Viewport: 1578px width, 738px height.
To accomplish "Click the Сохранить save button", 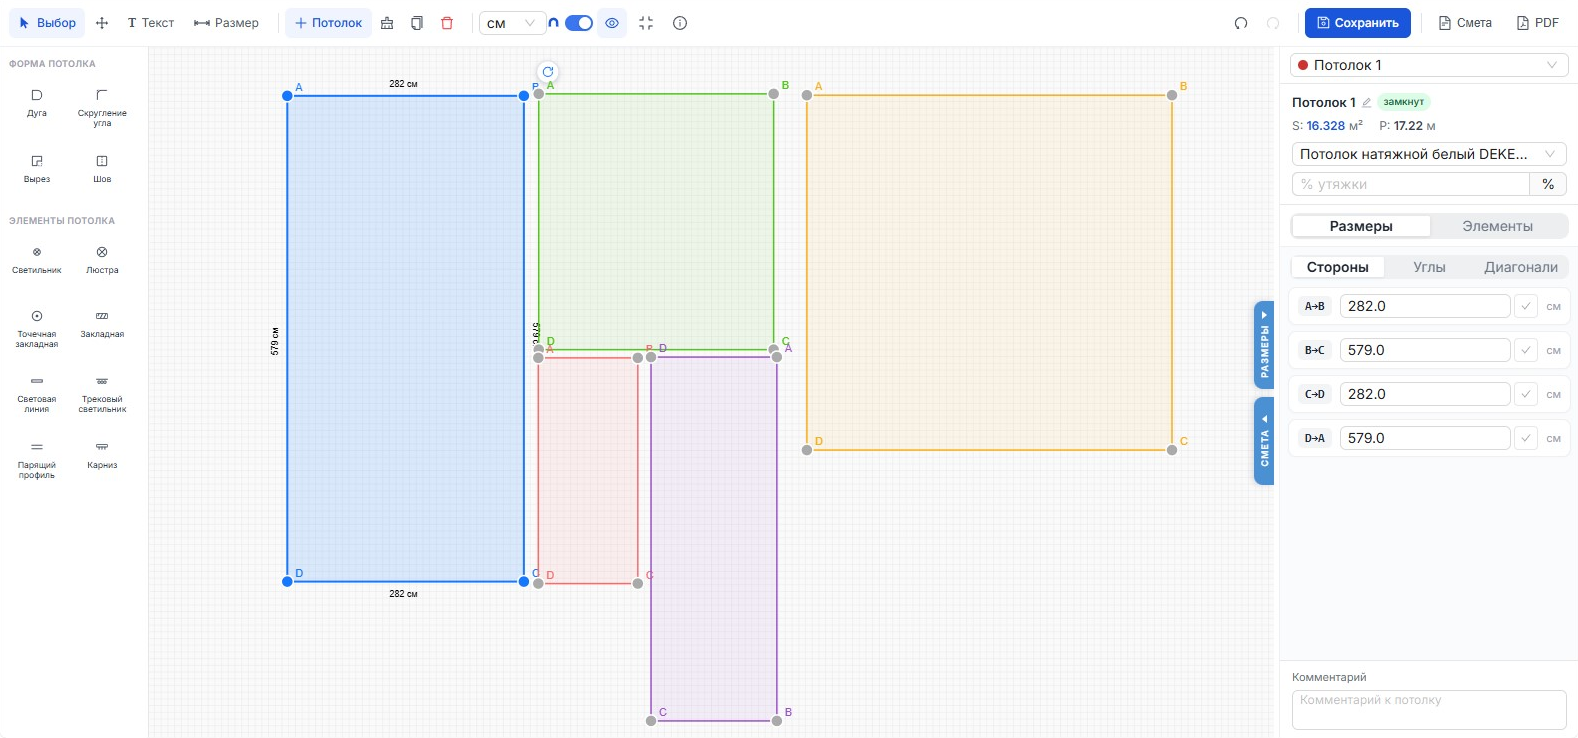I will click(1357, 23).
